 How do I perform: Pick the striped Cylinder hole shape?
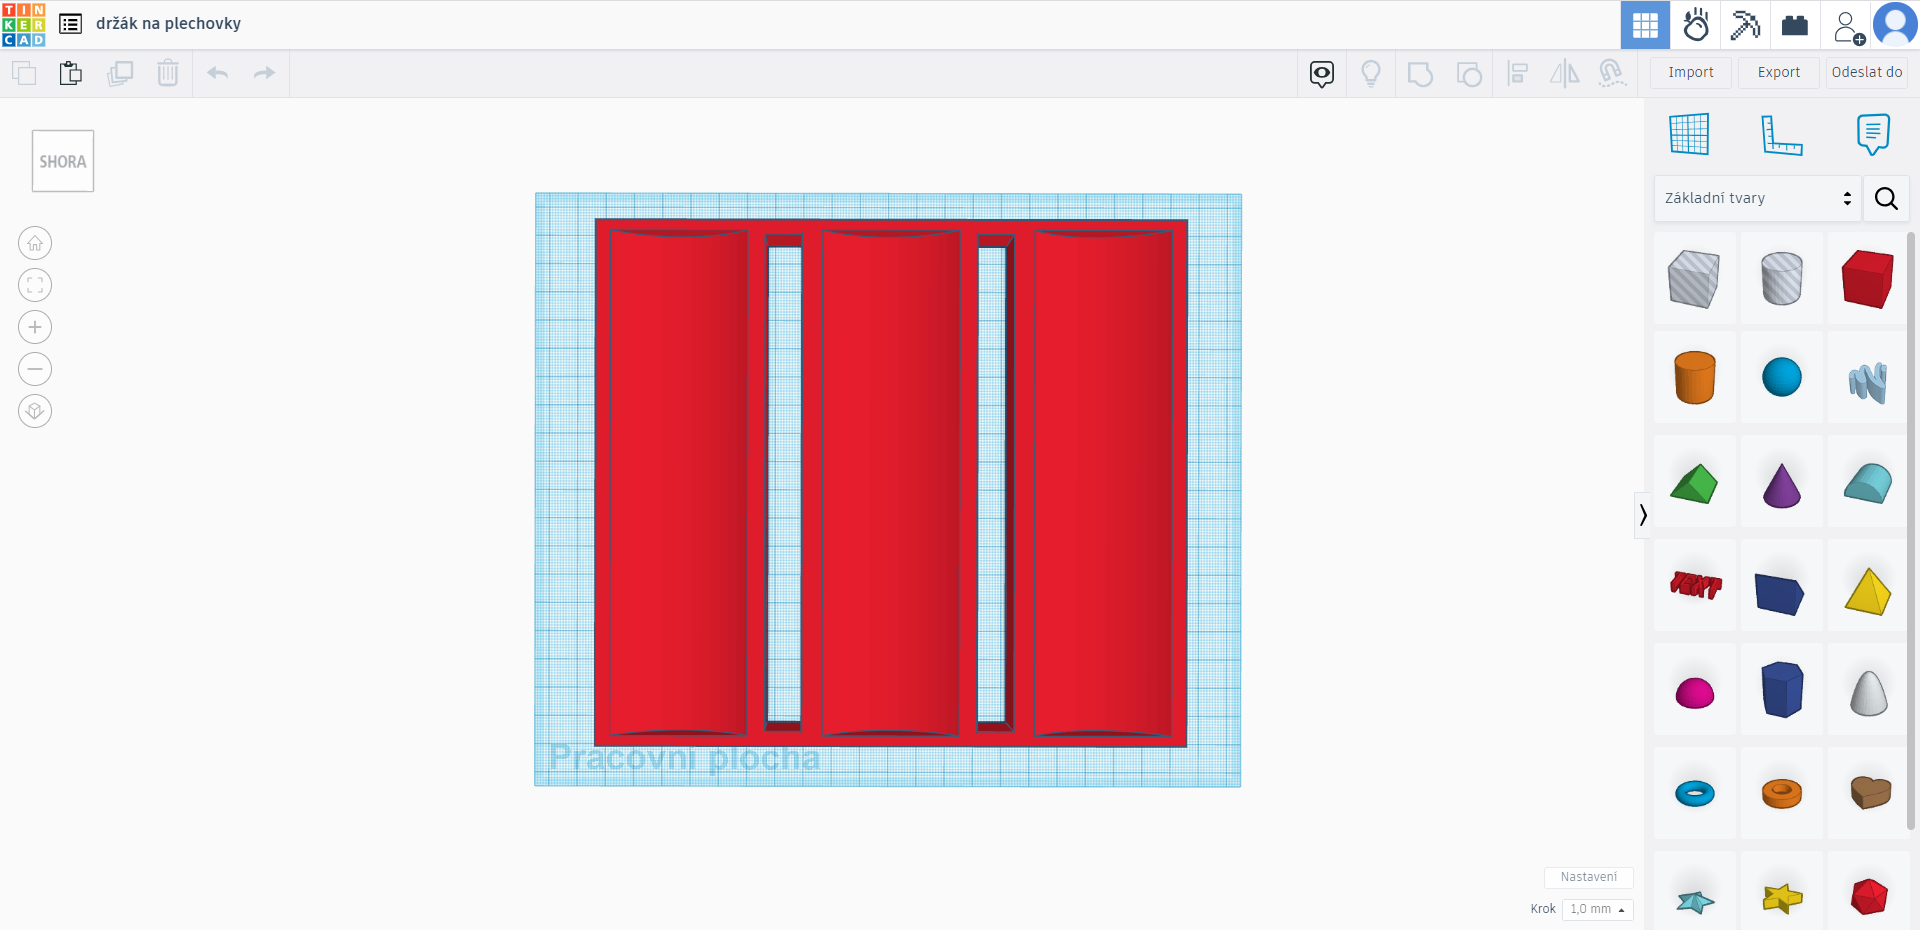1781,278
